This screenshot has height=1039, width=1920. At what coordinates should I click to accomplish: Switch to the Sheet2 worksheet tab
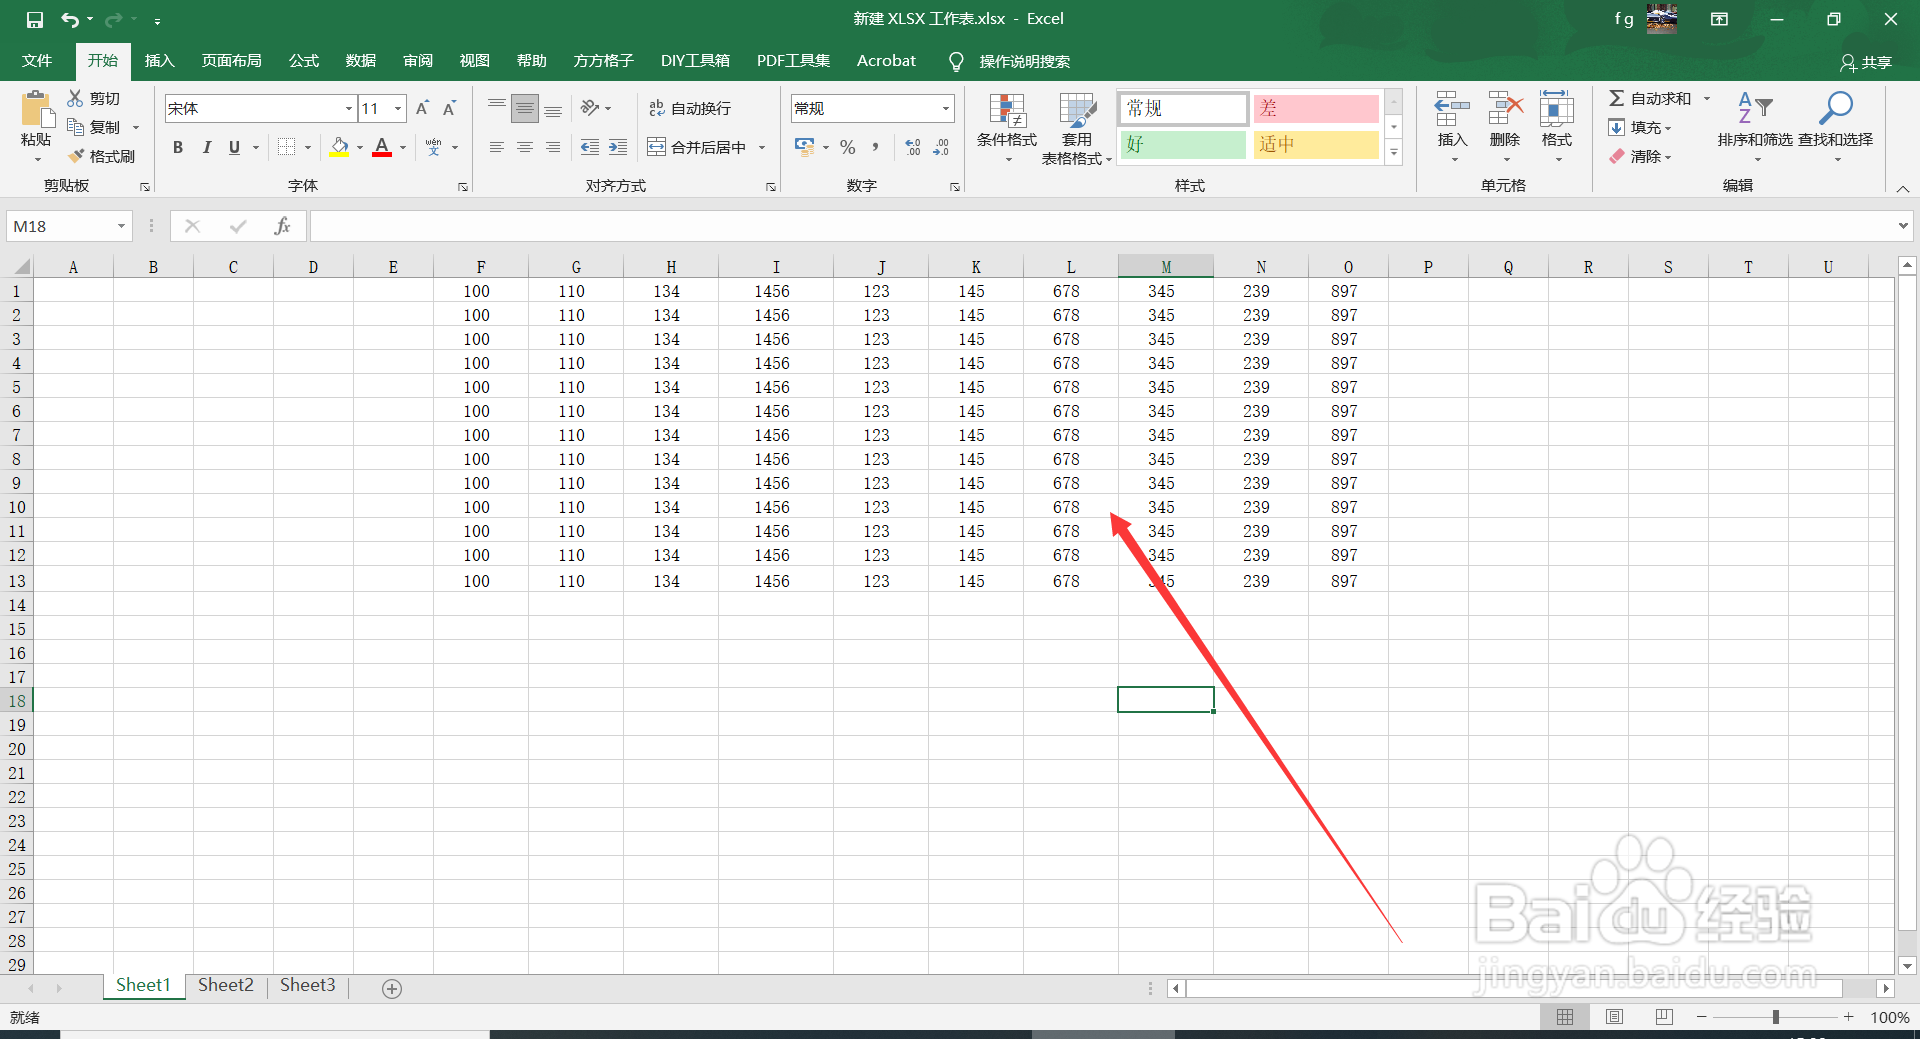coord(225,985)
